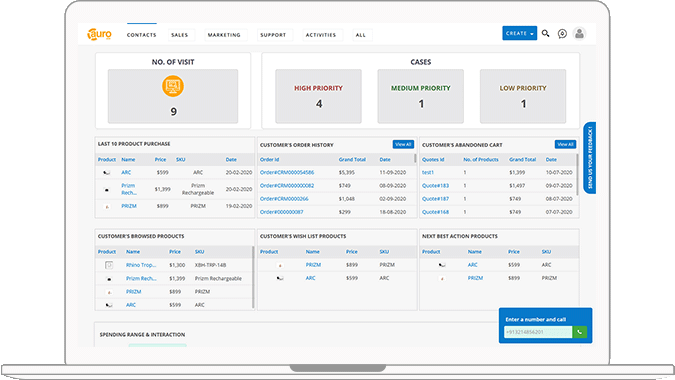The width and height of the screenshot is (675, 380).
Task: Open Send Us Your Feedback side tab
Action: point(590,158)
